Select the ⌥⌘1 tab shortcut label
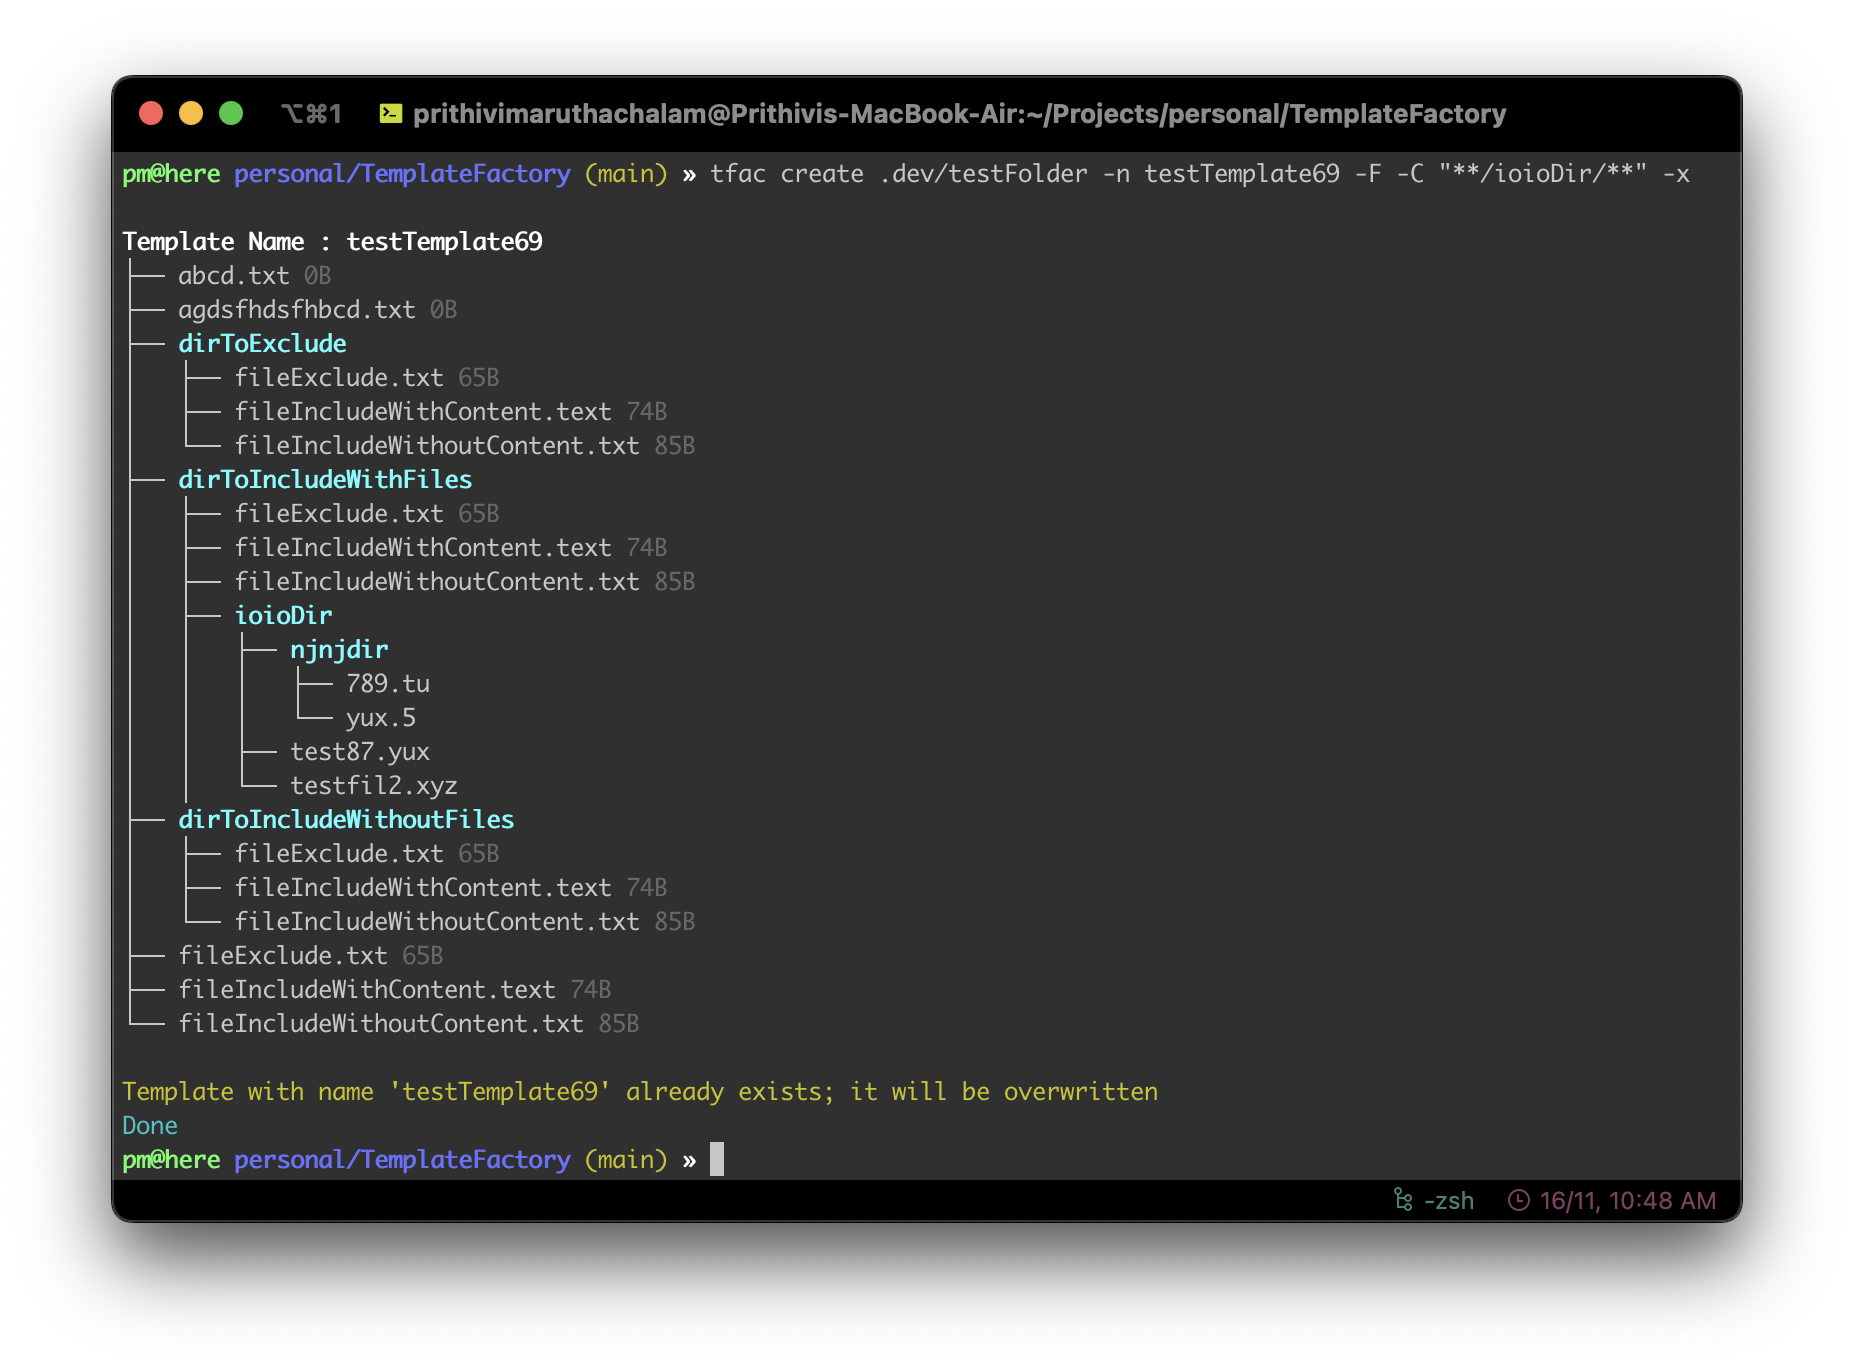Screen dimensions: 1854x1370 tap(311, 114)
